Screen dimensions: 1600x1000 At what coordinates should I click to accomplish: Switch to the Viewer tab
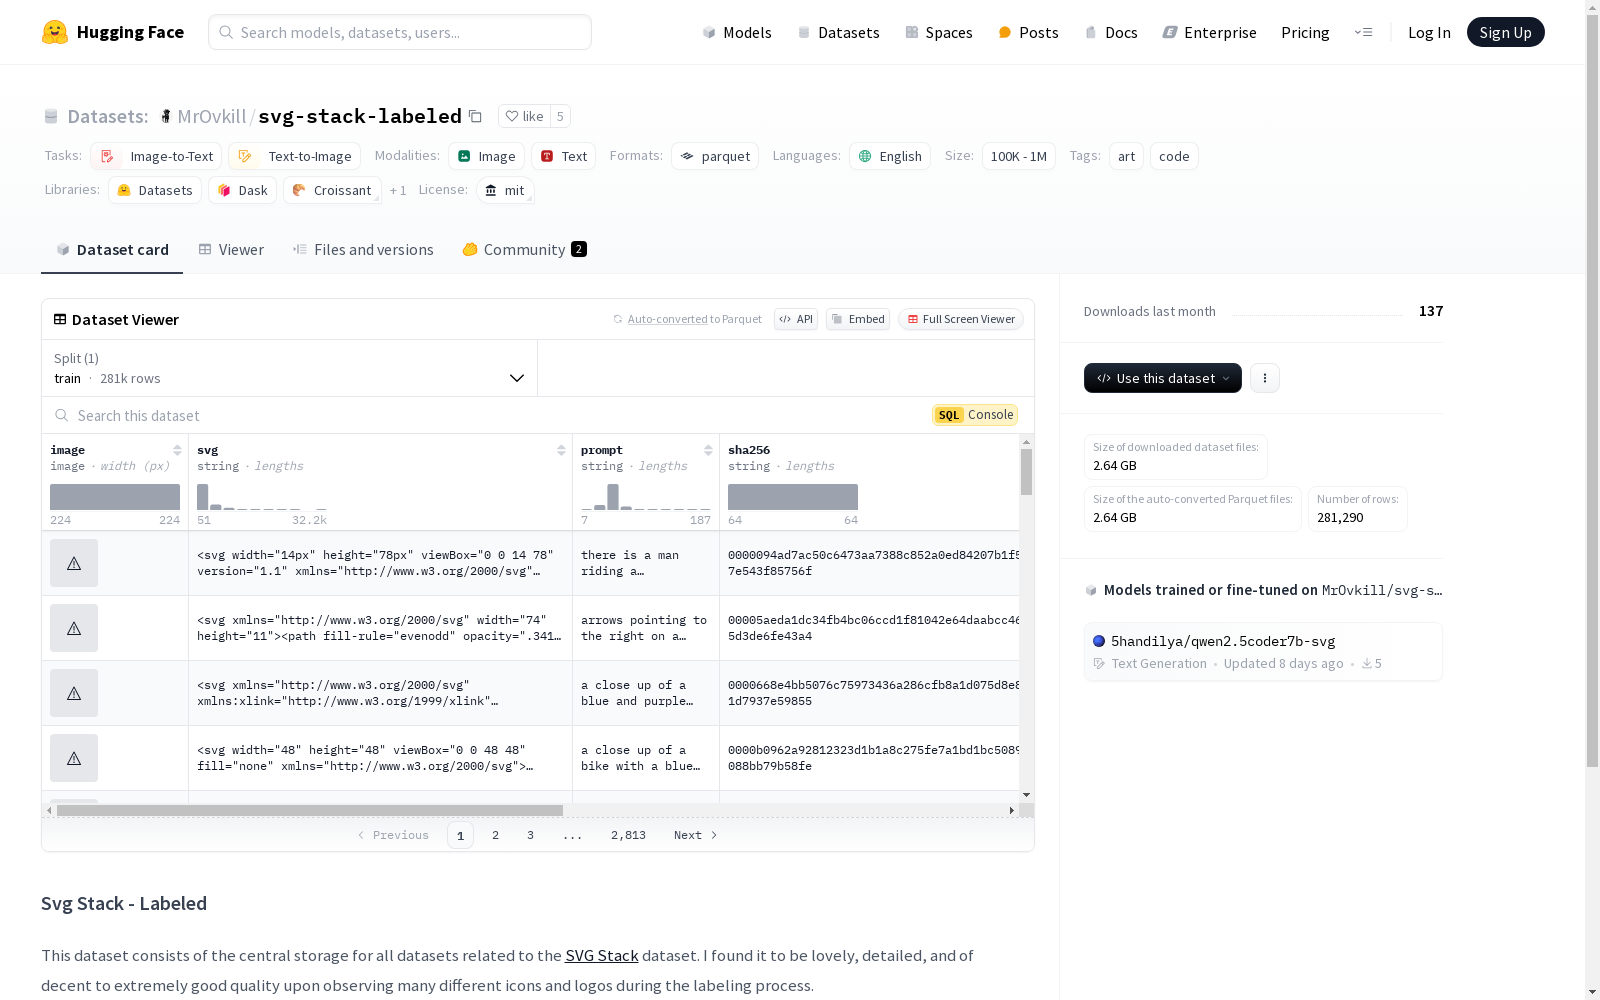click(231, 250)
